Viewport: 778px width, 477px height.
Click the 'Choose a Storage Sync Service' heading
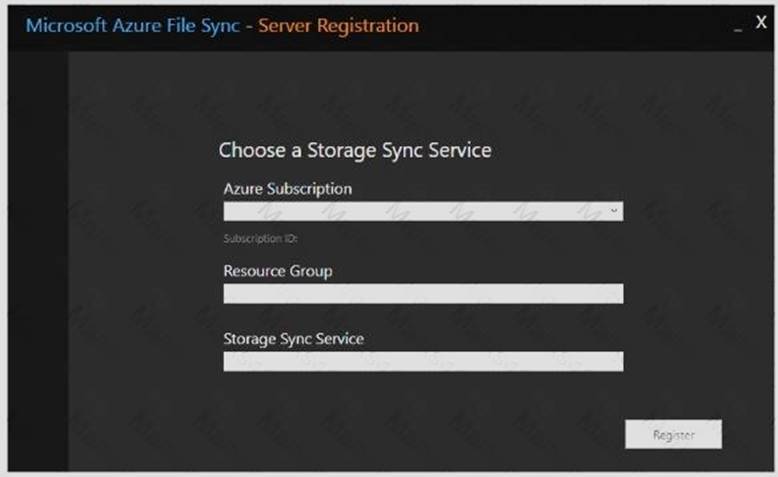click(x=355, y=151)
